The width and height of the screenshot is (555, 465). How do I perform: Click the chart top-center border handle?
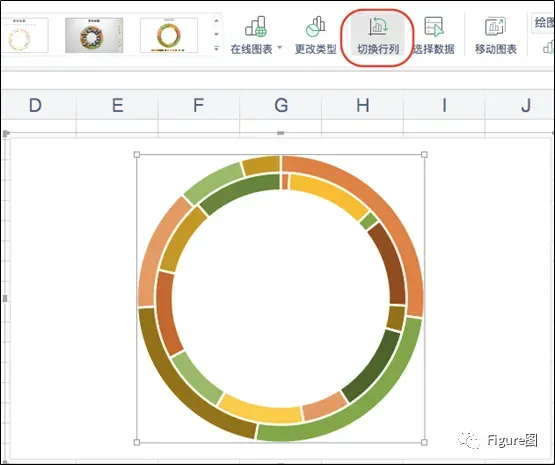281,133
